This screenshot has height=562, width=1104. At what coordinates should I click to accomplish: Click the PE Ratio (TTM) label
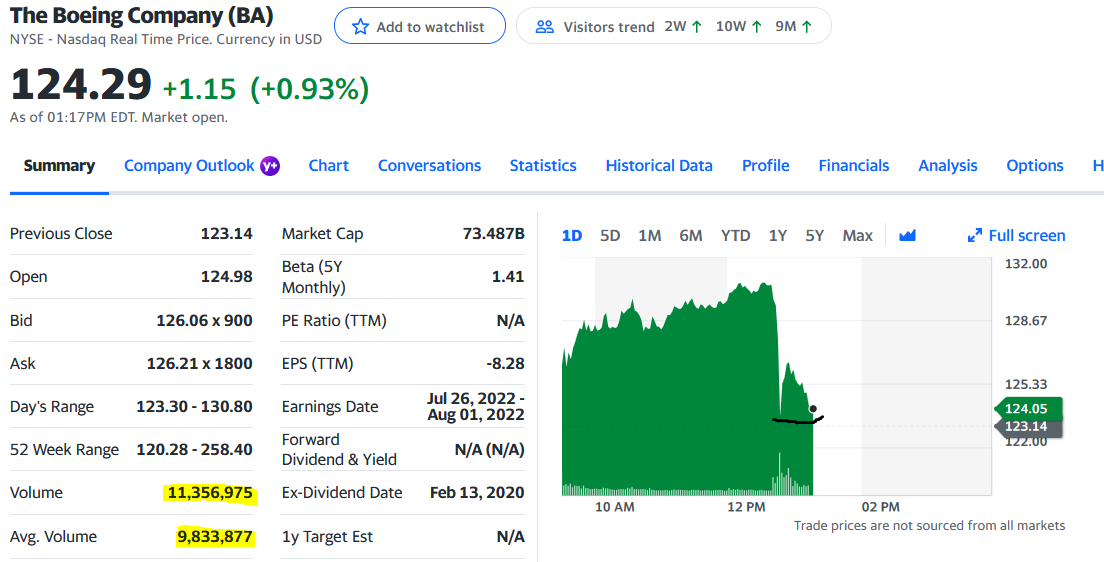334,320
